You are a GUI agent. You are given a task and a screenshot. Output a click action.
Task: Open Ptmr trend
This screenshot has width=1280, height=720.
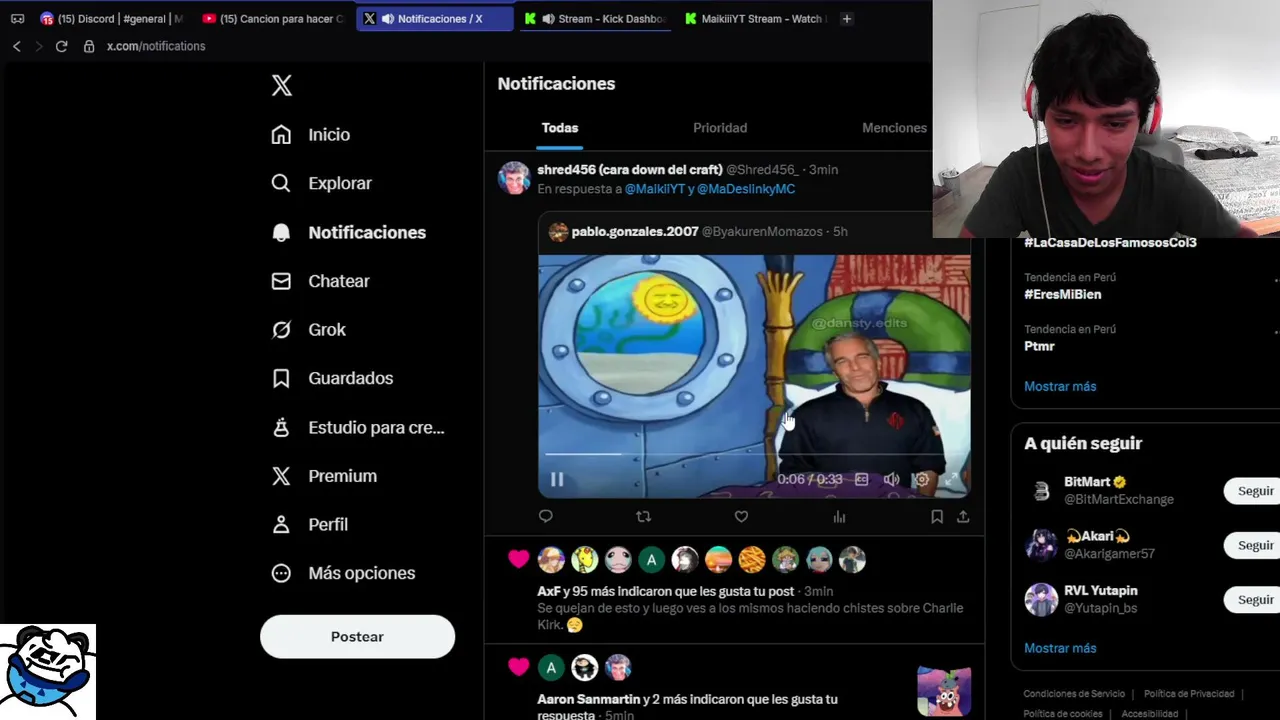(1039, 347)
